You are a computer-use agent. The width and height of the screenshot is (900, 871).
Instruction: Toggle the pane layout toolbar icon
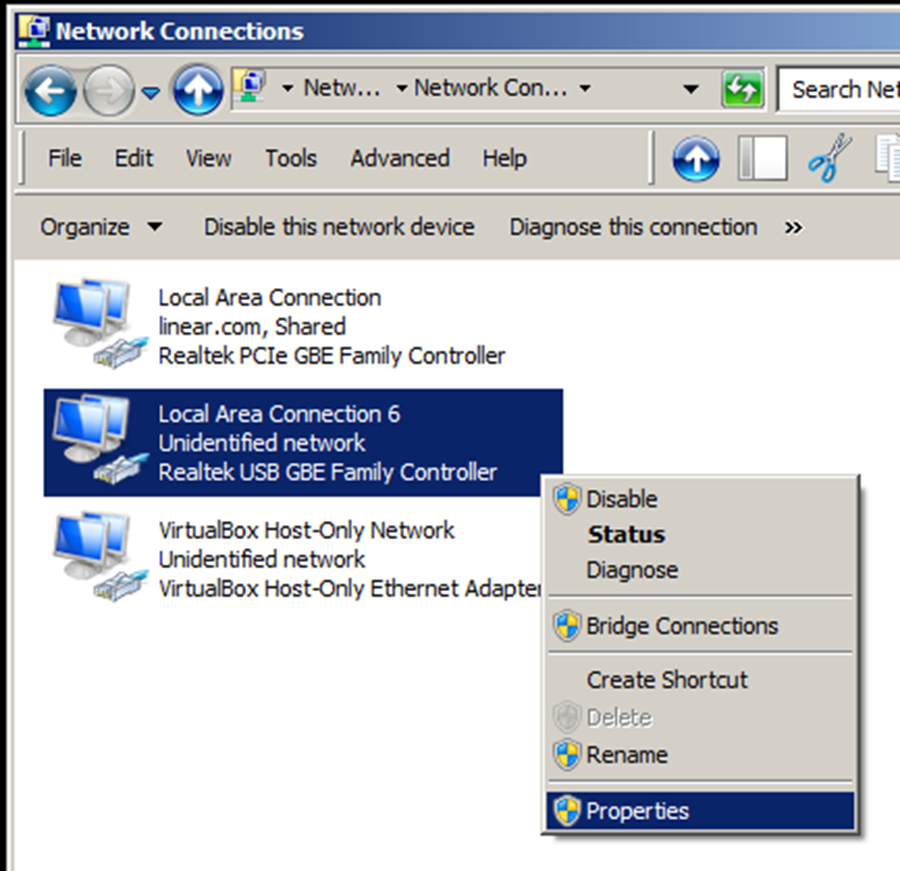762,158
